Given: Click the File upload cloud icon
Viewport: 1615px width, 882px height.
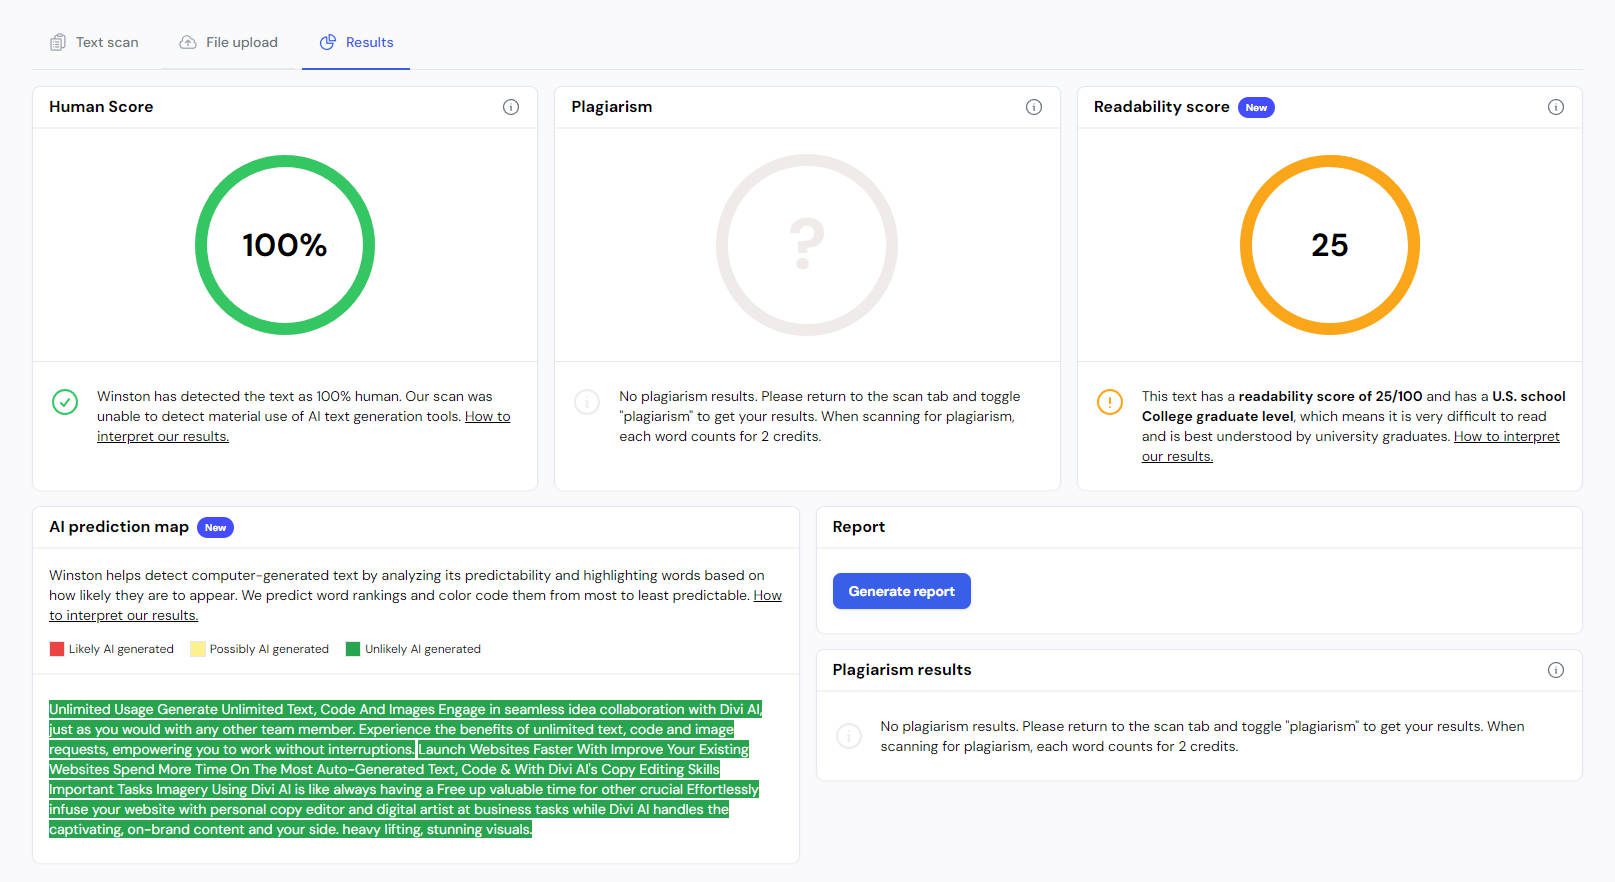Looking at the screenshot, I should pos(188,42).
